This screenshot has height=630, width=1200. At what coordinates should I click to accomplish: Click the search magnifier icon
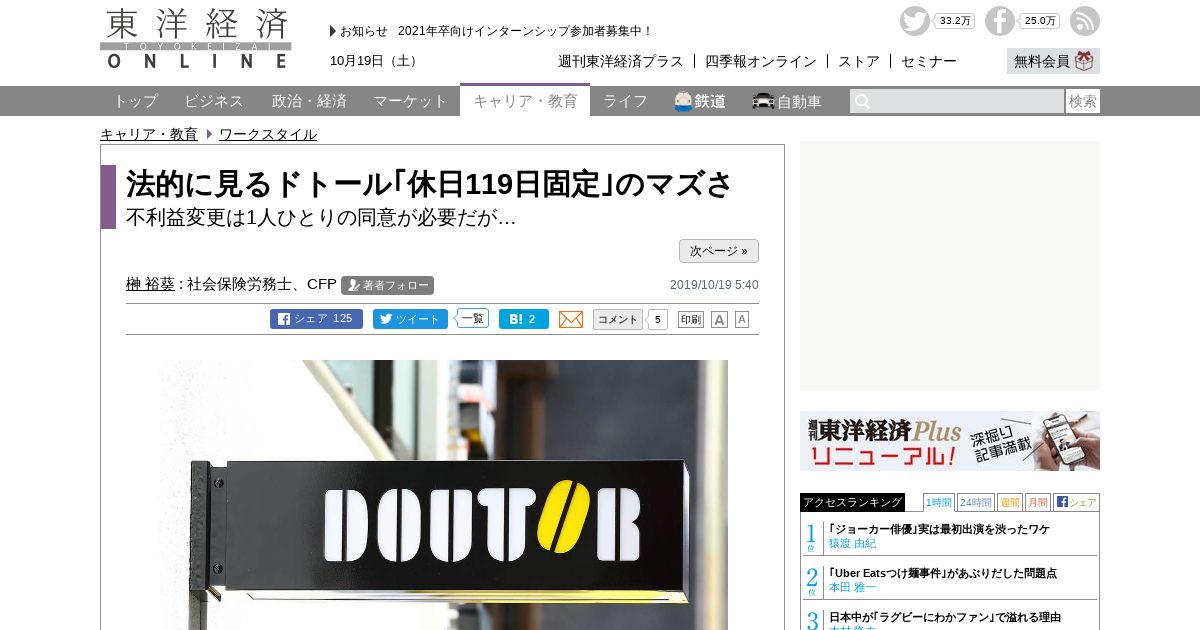pyautogui.click(x=862, y=101)
